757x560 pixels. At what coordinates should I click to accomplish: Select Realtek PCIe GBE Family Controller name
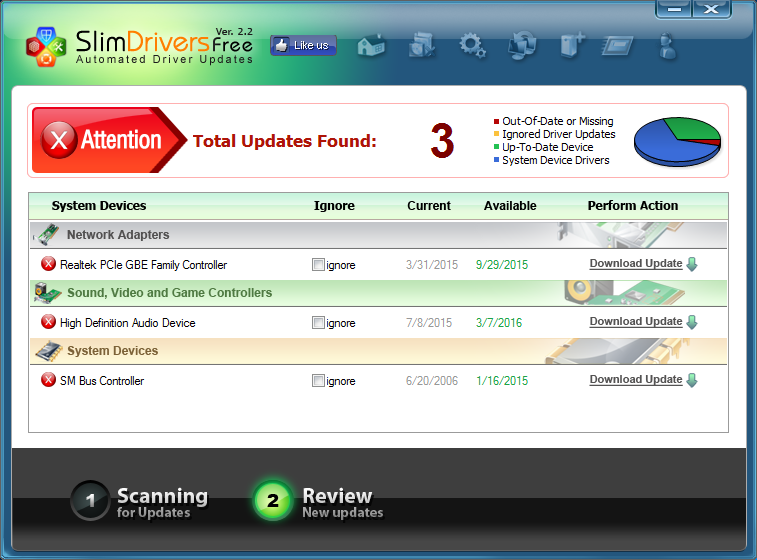143,265
